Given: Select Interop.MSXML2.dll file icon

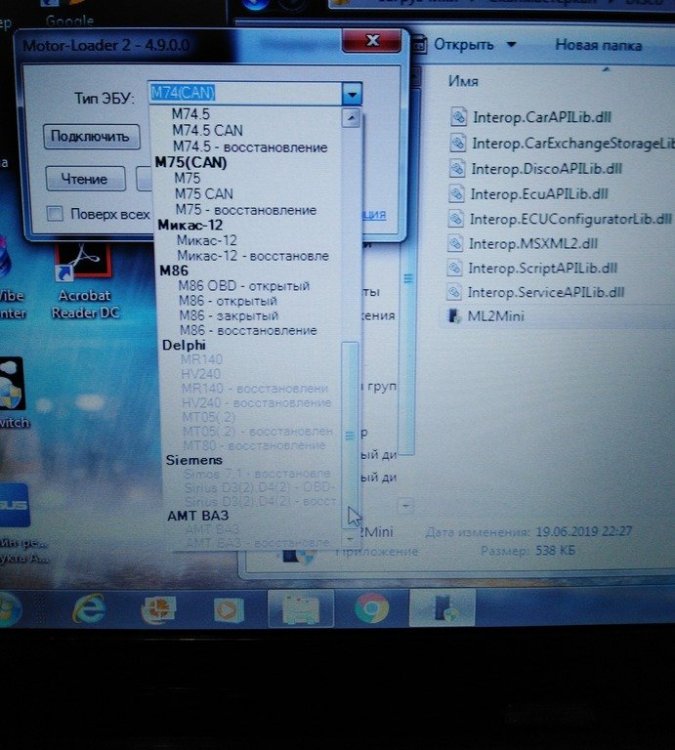Looking at the screenshot, I should pos(455,243).
